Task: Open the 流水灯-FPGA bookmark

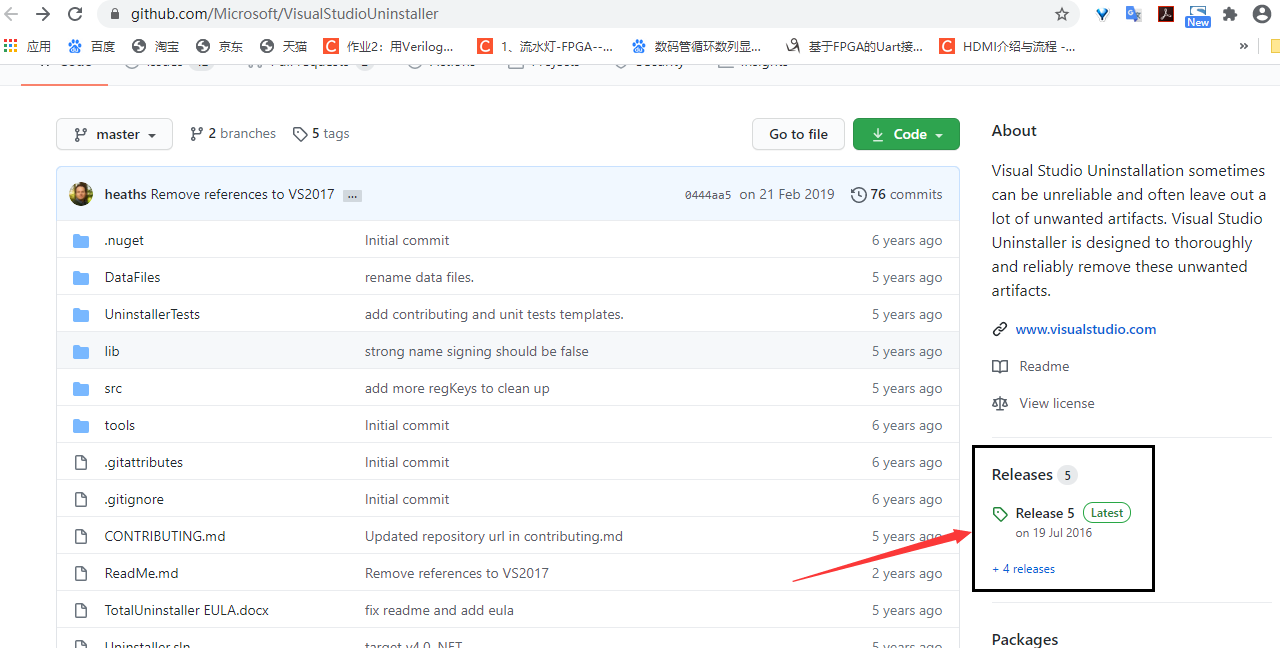Action: (x=545, y=46)
